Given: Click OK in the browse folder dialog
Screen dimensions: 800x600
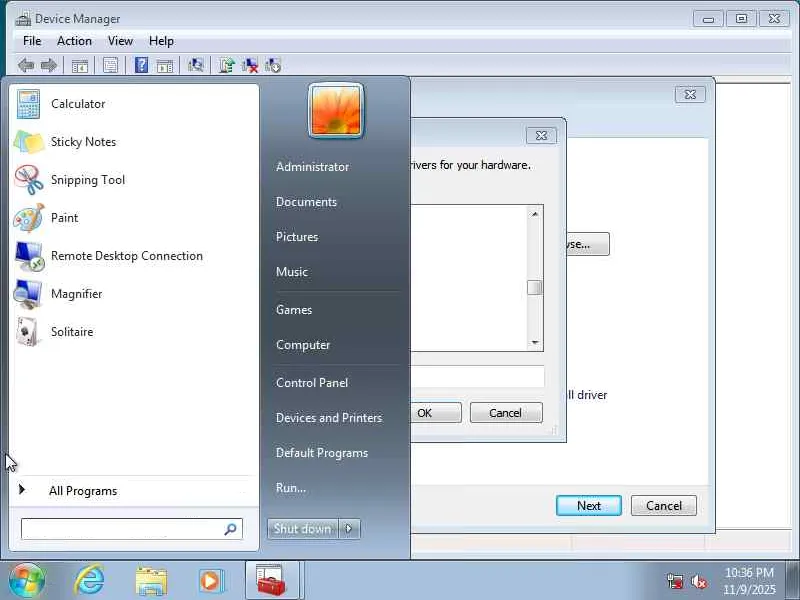Looking at the screenshot, I should coord(435,413).
